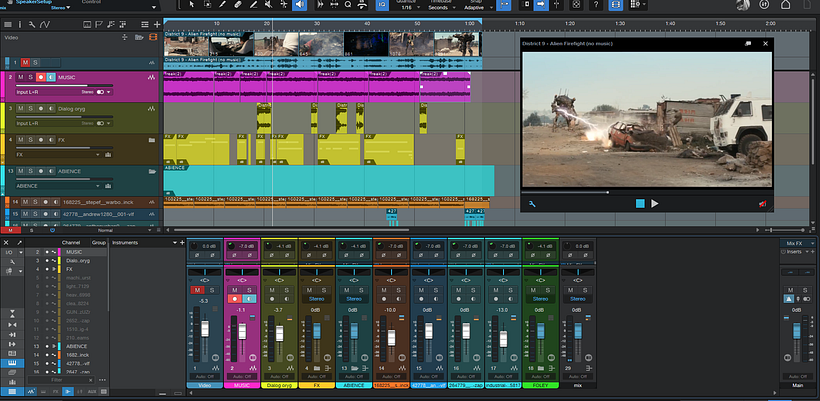This screenshot has height=401, width=820.
Task: Click the orange filmstrip icon on the Video track
Action: (153, 37)
